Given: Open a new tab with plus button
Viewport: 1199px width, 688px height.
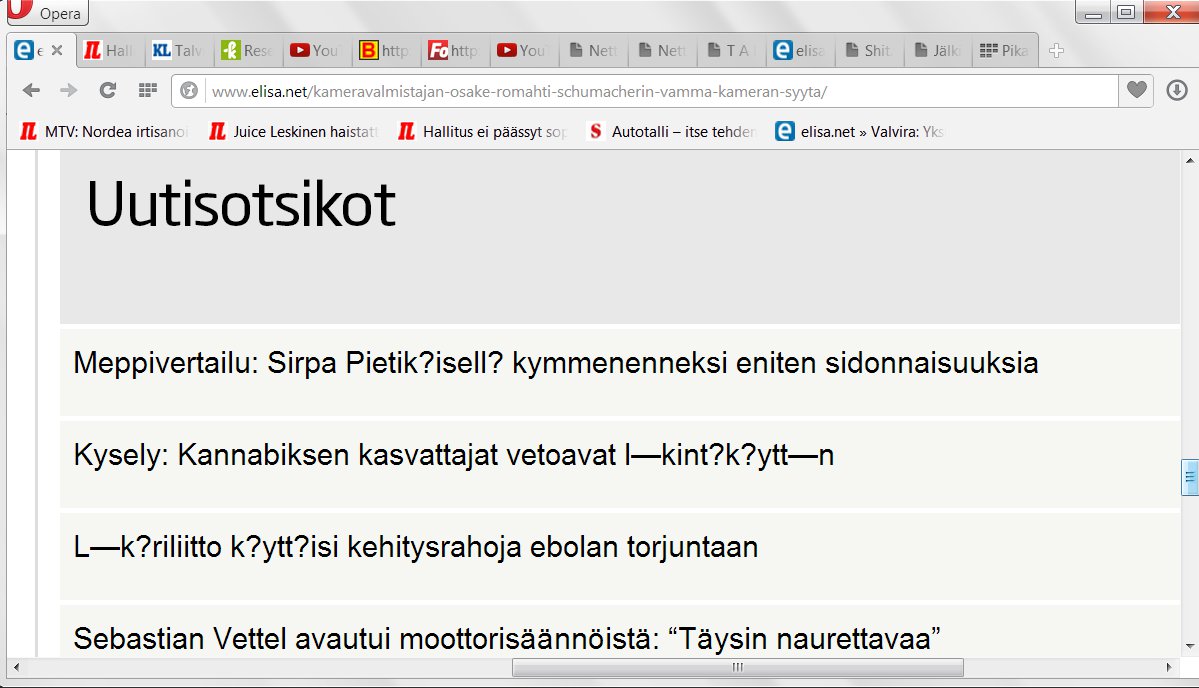Looking at the screenshot, I should (x=1057, y=51).
